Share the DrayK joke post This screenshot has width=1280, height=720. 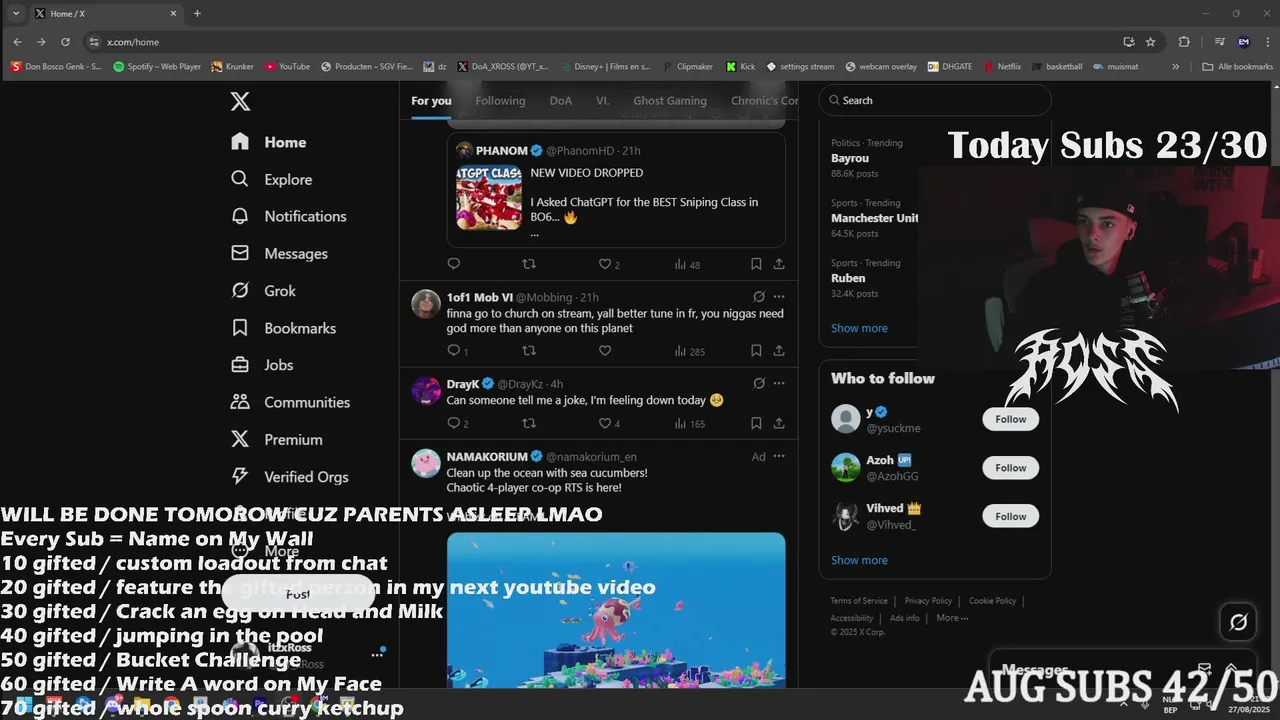[x=779, y=423]
